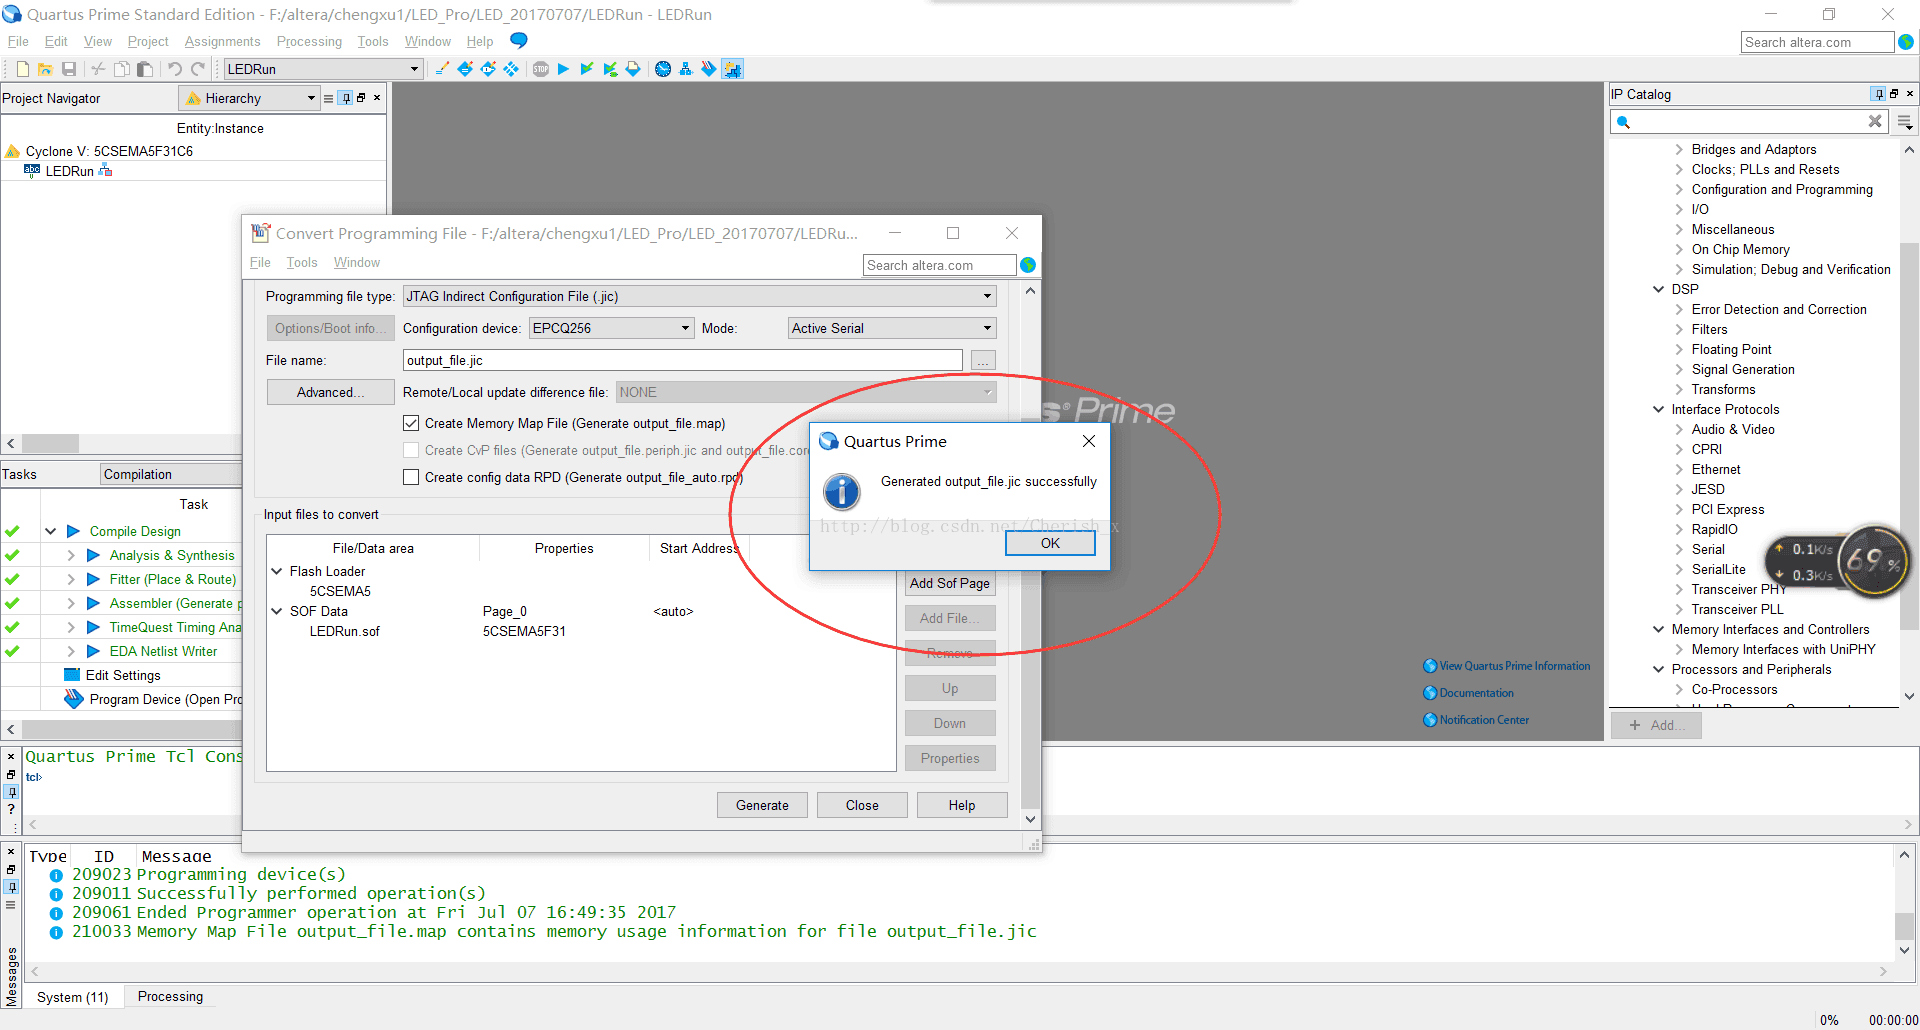Image resolution: width=1920 pixels, height=1030 pixels.
Task: Click the Create CvP files checkbox
Action: coord(411,450)
